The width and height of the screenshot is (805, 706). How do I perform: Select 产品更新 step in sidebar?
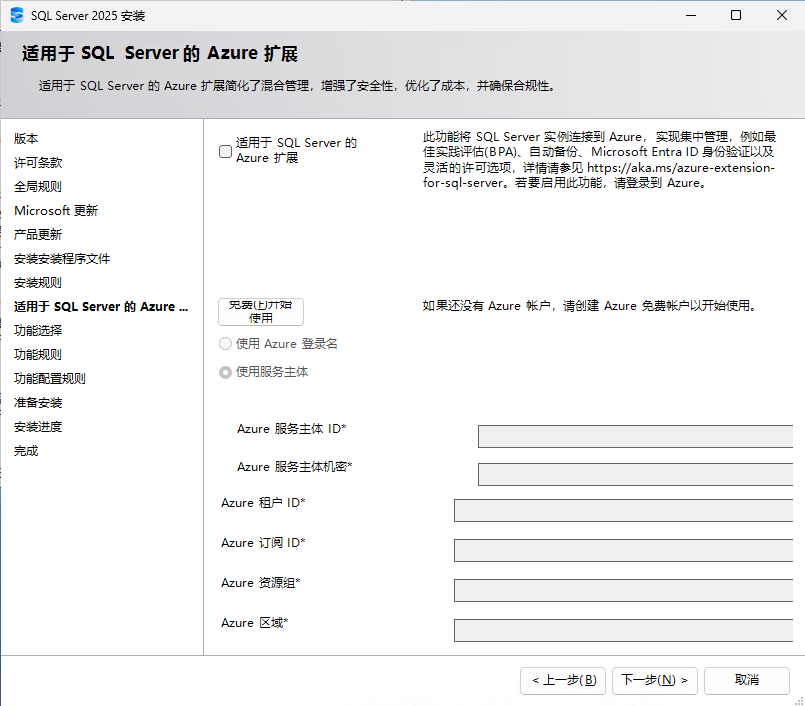pos(38,235)
